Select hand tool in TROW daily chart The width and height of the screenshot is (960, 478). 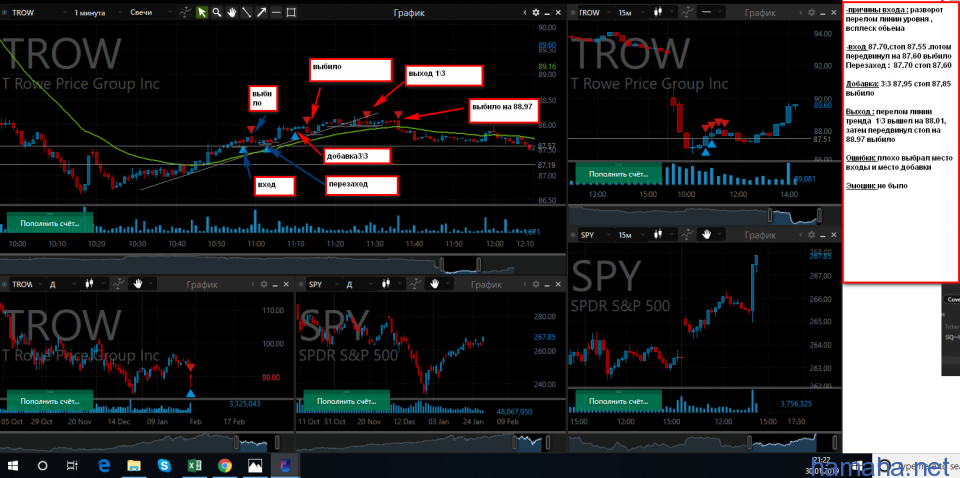click(x=138, y=283)
